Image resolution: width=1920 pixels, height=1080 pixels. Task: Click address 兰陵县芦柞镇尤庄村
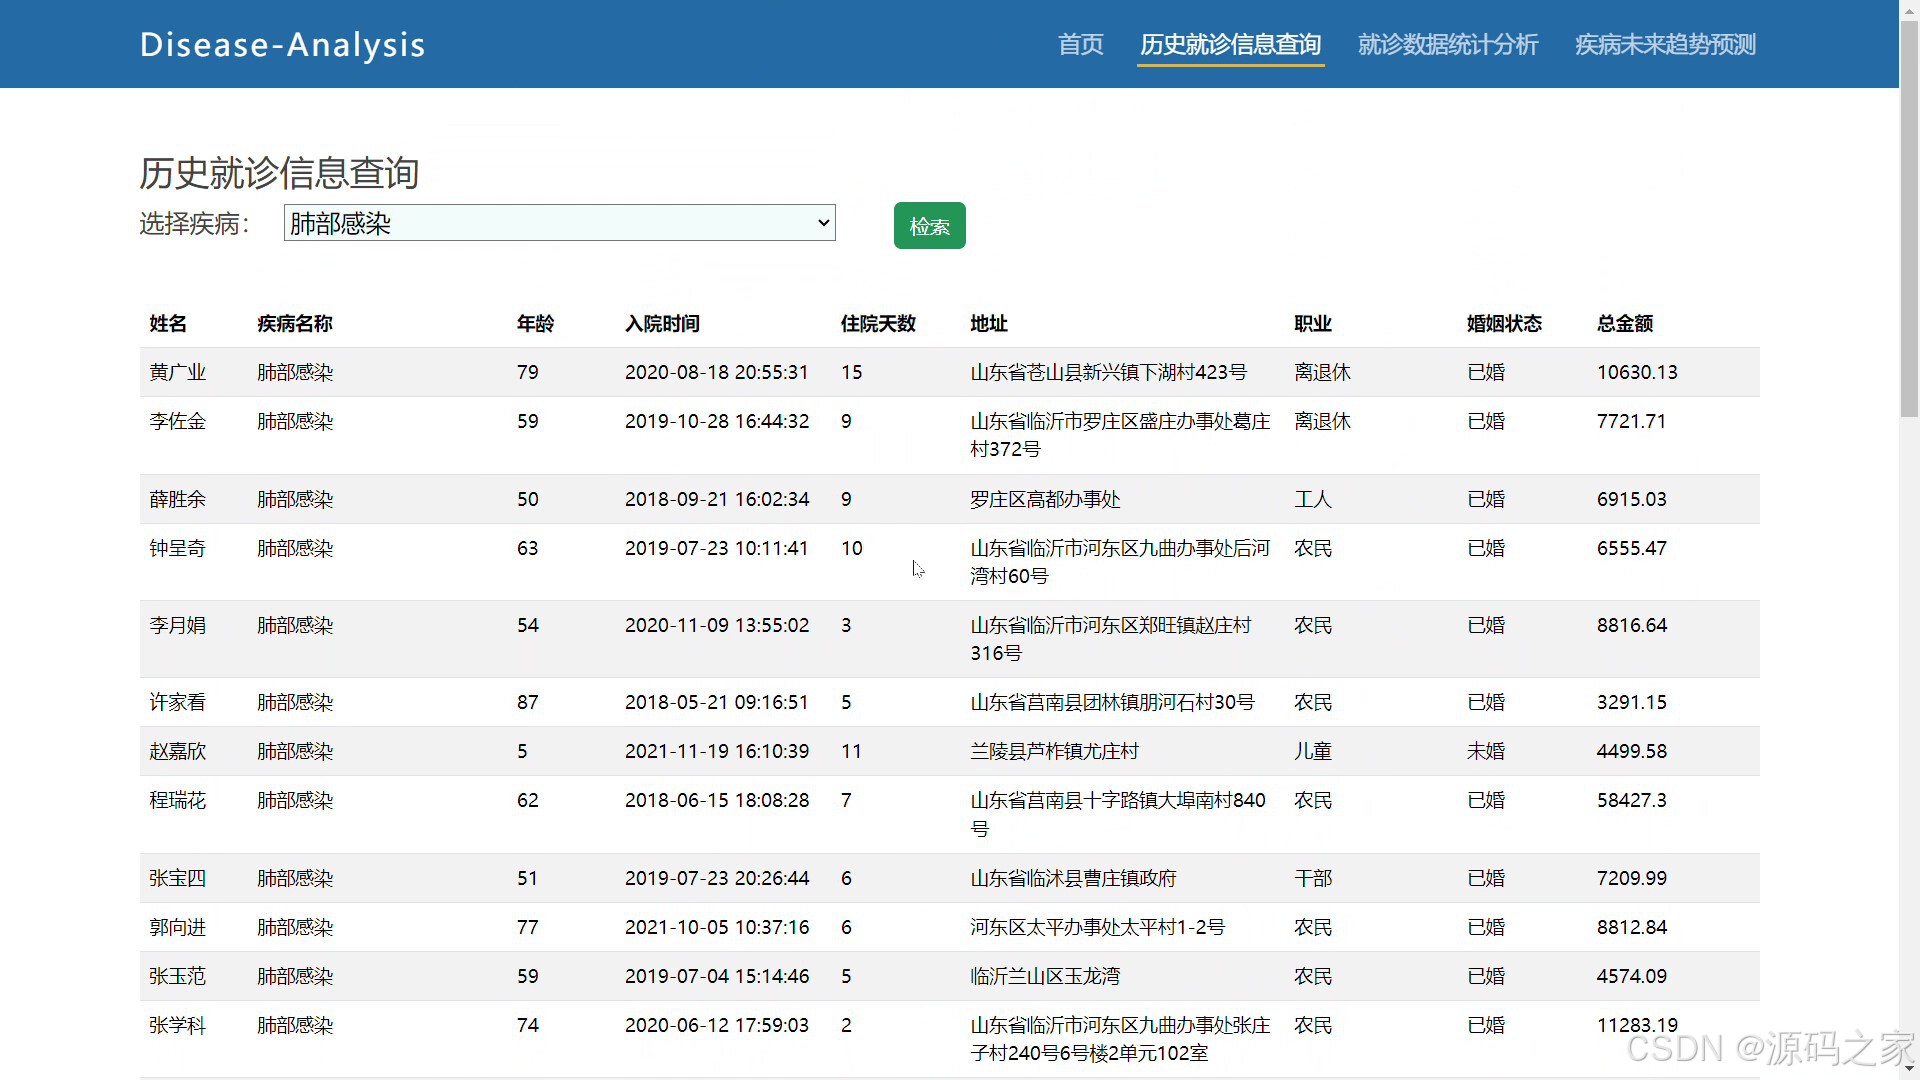click(1054, 751)
